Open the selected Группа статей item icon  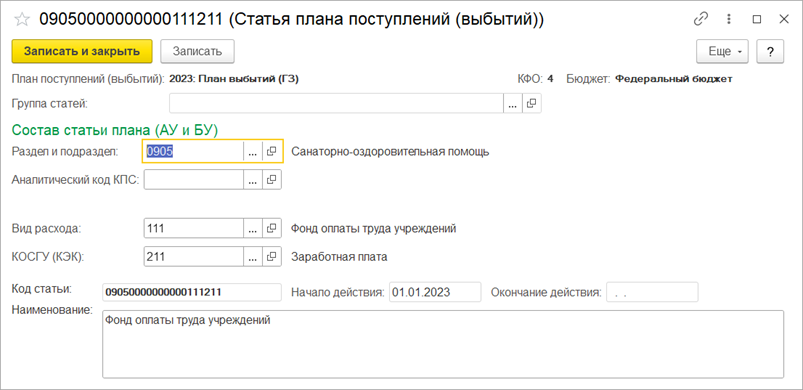(532, 103)
